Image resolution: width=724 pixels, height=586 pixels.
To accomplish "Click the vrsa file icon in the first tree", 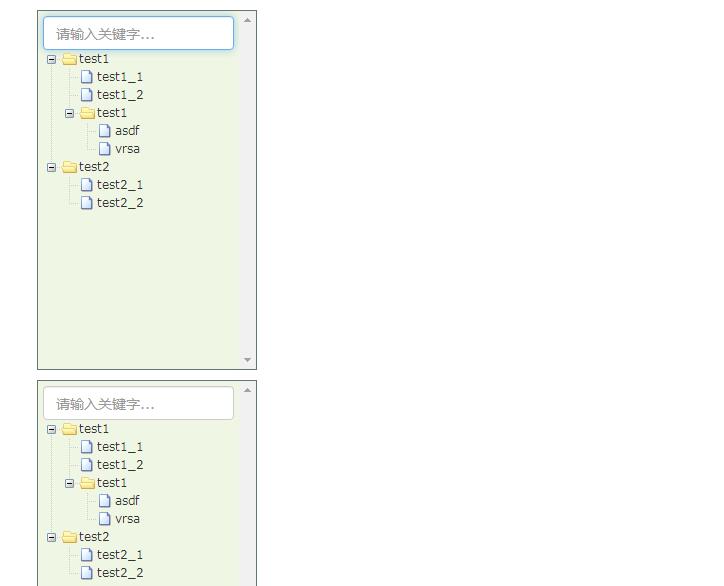I will click(x=105, y=149).
